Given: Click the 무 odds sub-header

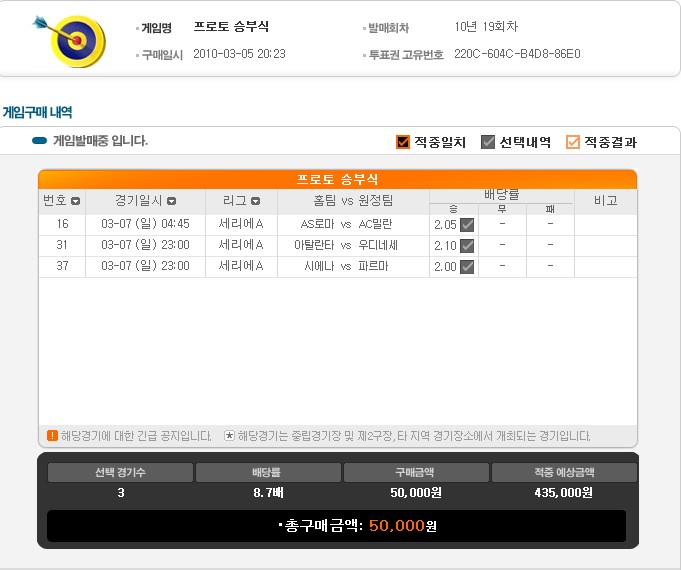Looking at the screenshot, I should (502, 209).
